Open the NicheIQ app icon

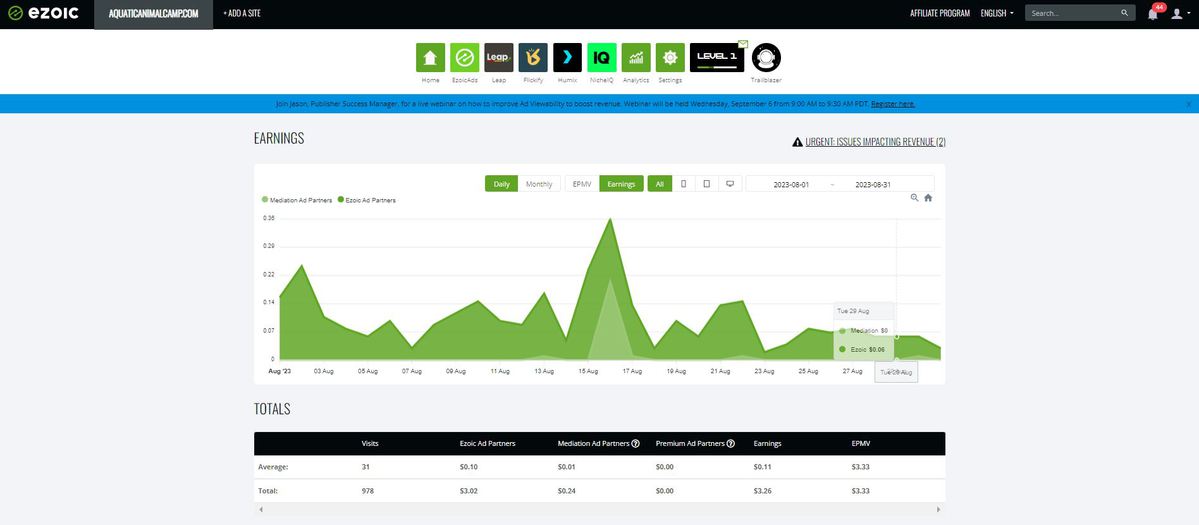tap(602, 57)
